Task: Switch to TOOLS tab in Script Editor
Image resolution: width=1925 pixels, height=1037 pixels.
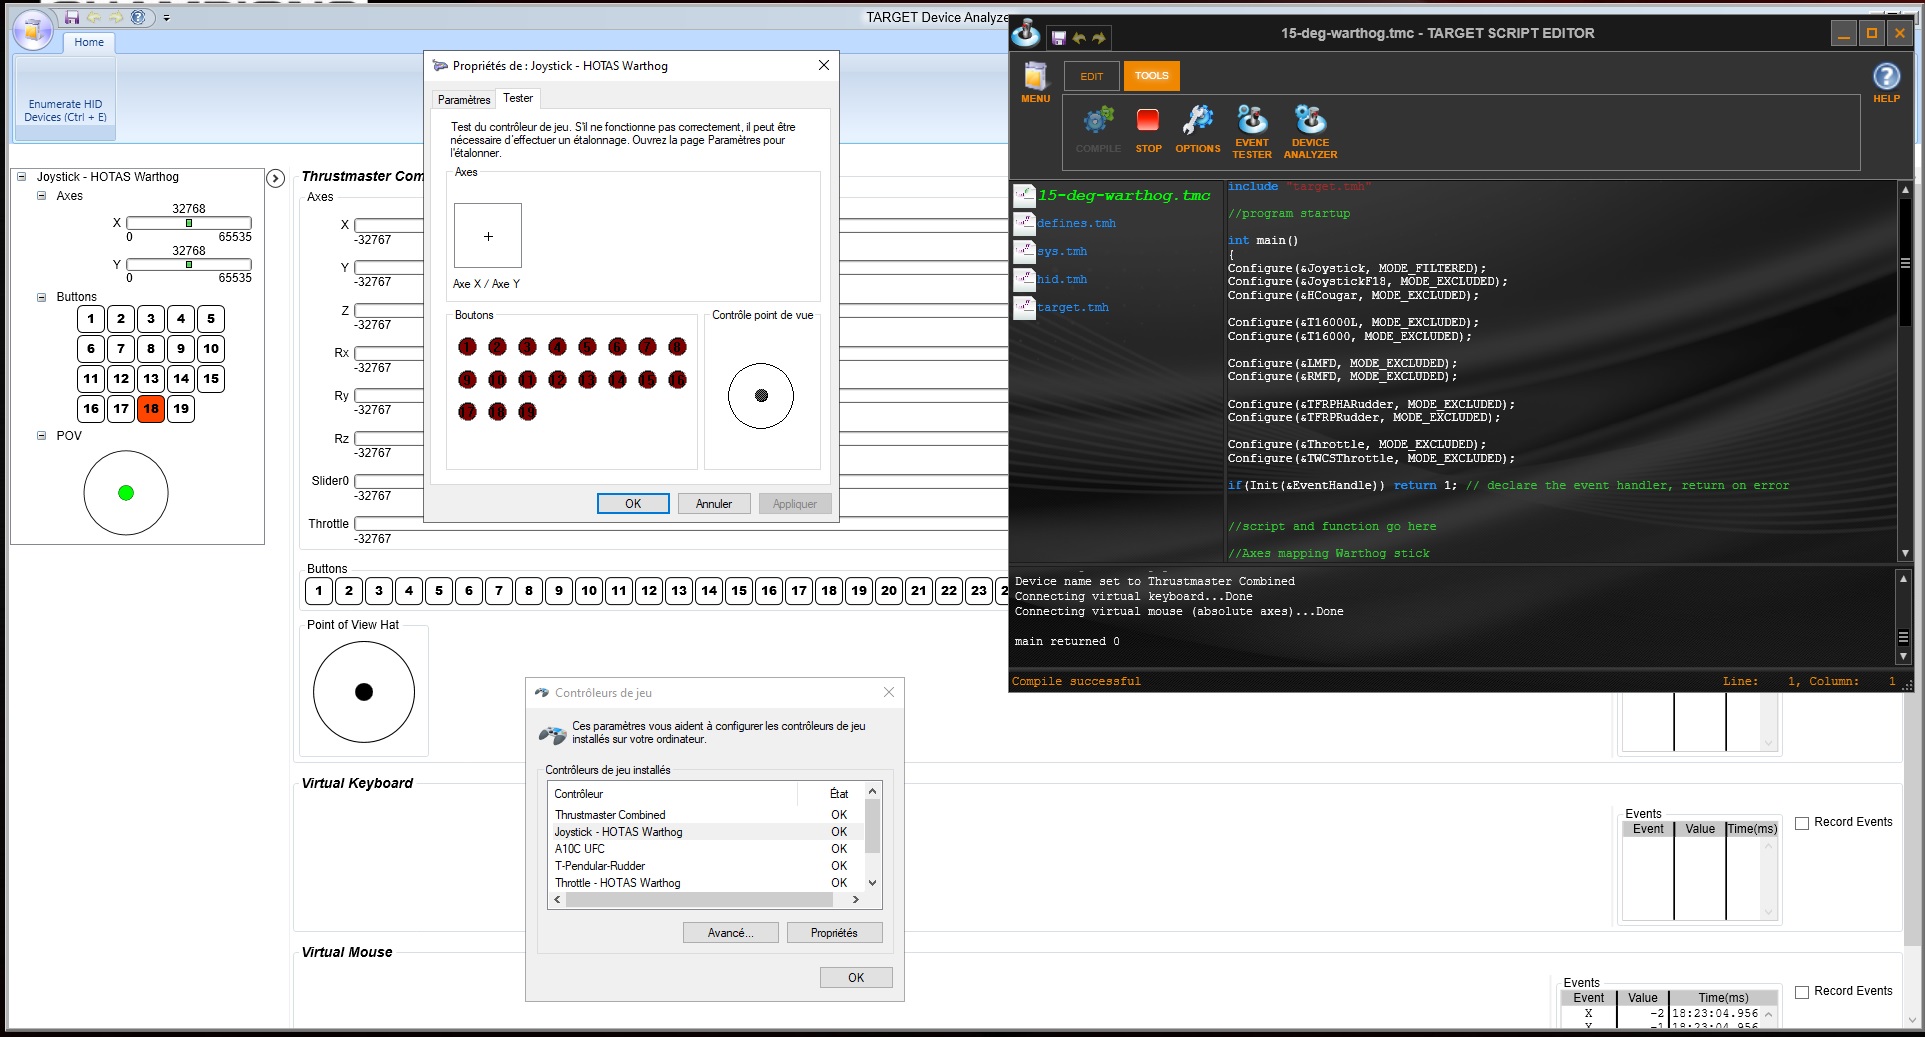Action: point(1151,76)
